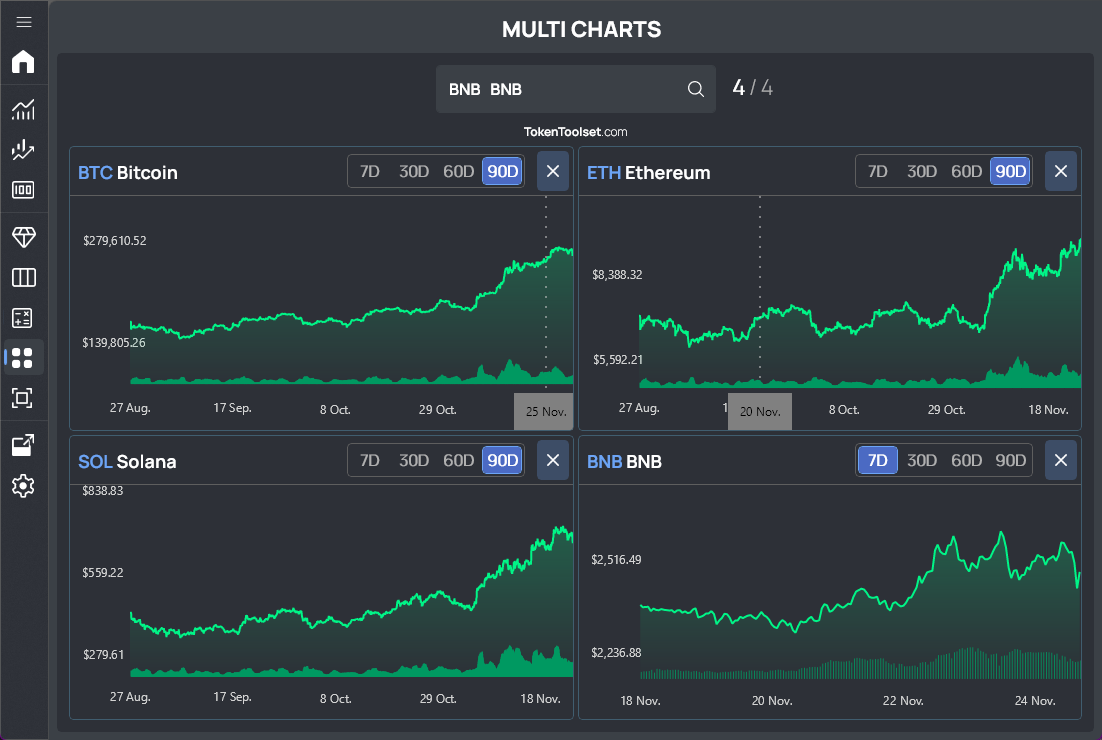Click the $279.61 Solana price label
Image resolution: width=1102 pixels, height=740 pixels.
click(103, 655)
